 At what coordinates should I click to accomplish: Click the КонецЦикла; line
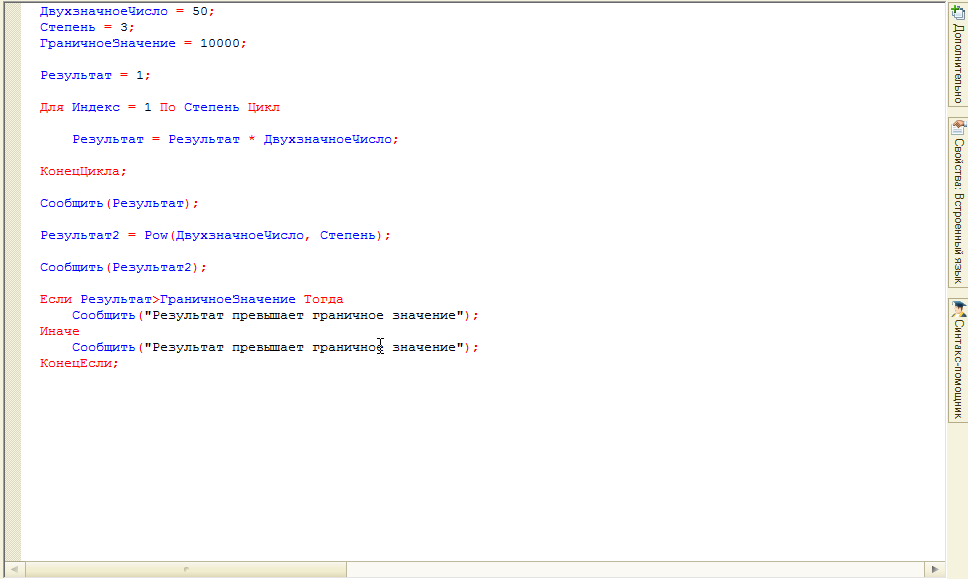point(83,172)
